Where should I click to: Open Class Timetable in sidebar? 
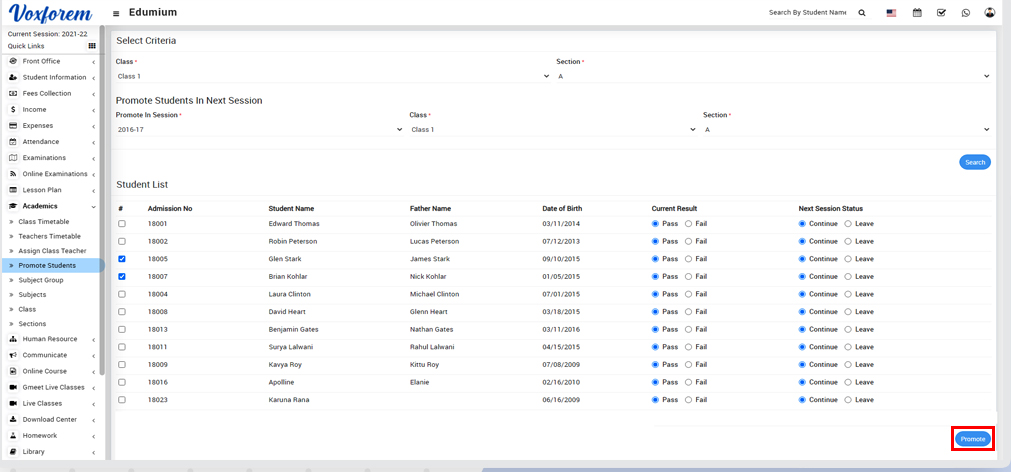44,221
